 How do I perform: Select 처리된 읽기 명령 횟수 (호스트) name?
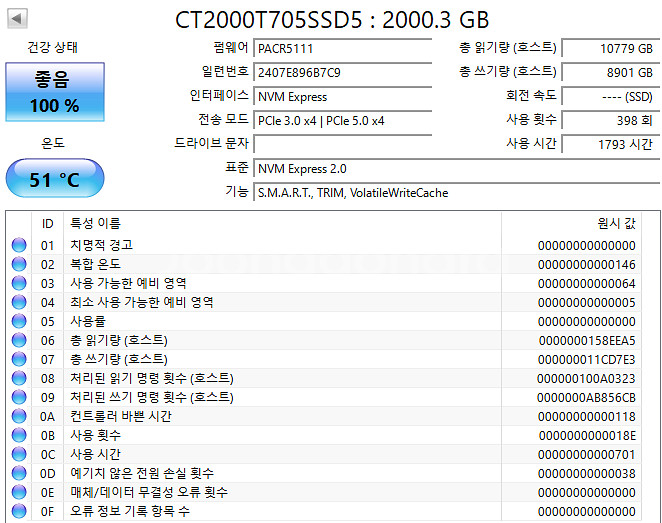(152, 378)
